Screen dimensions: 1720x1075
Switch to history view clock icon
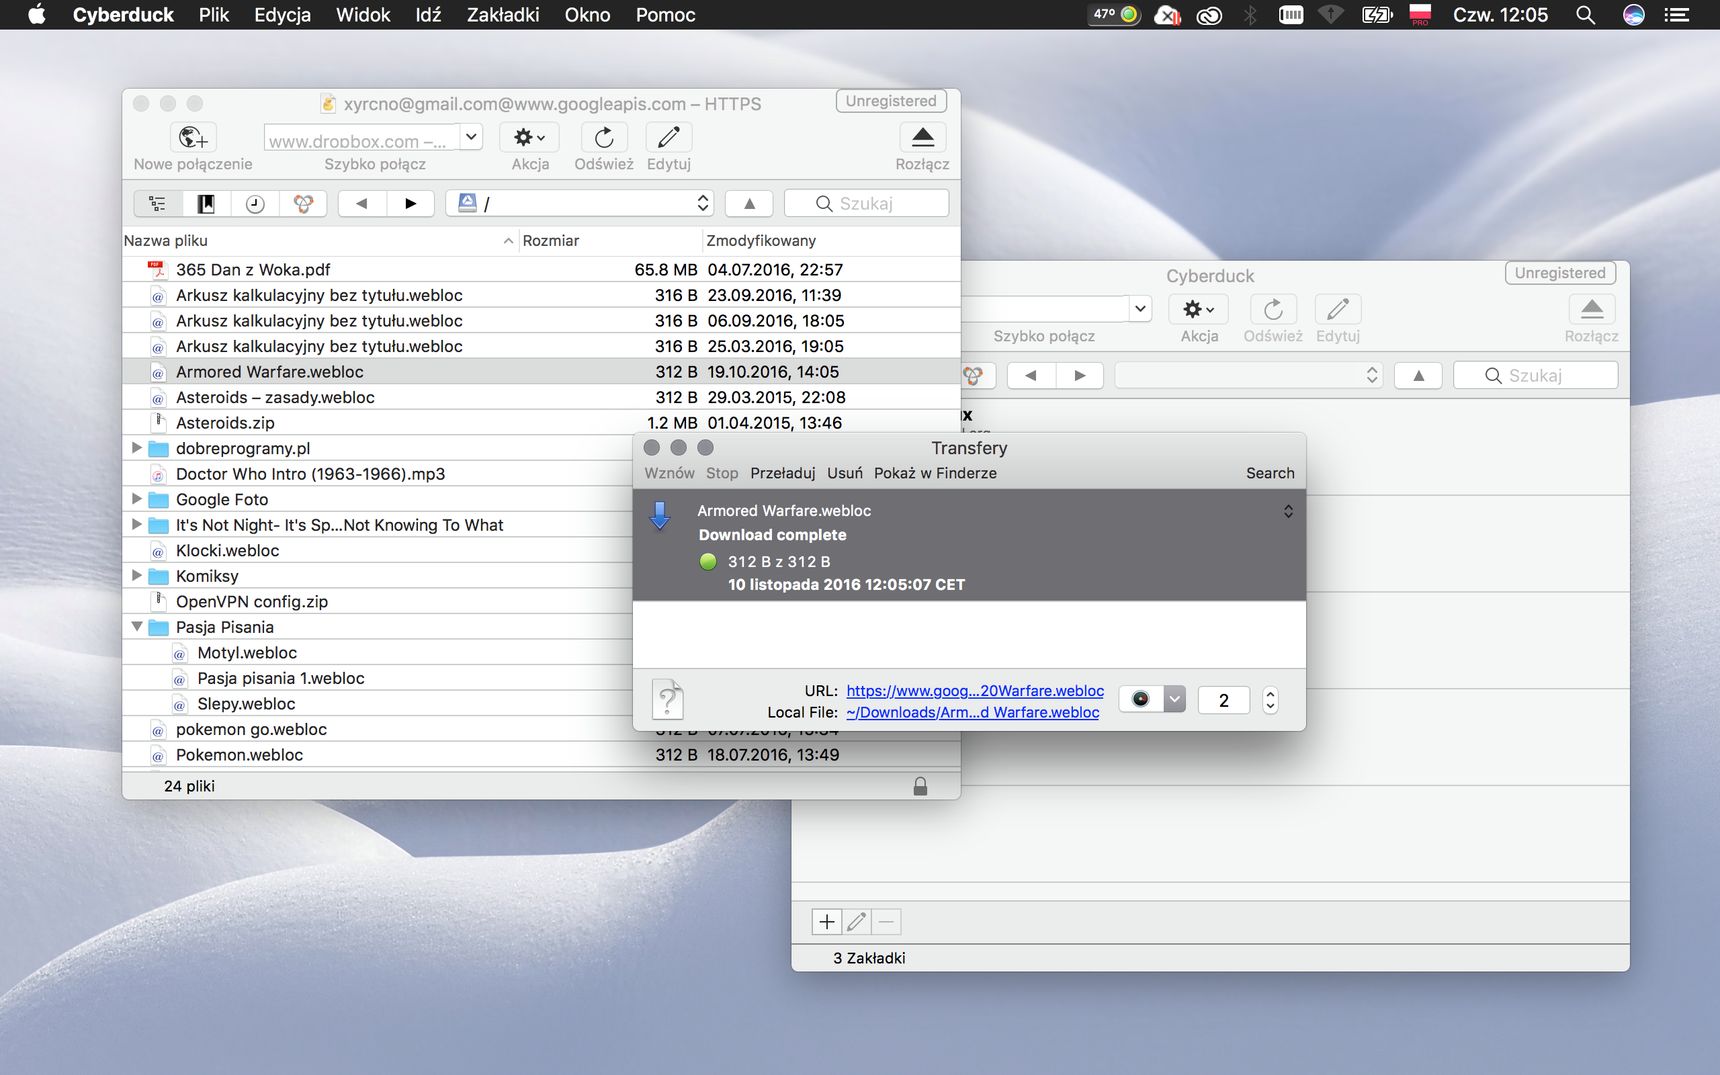point(255,204)
